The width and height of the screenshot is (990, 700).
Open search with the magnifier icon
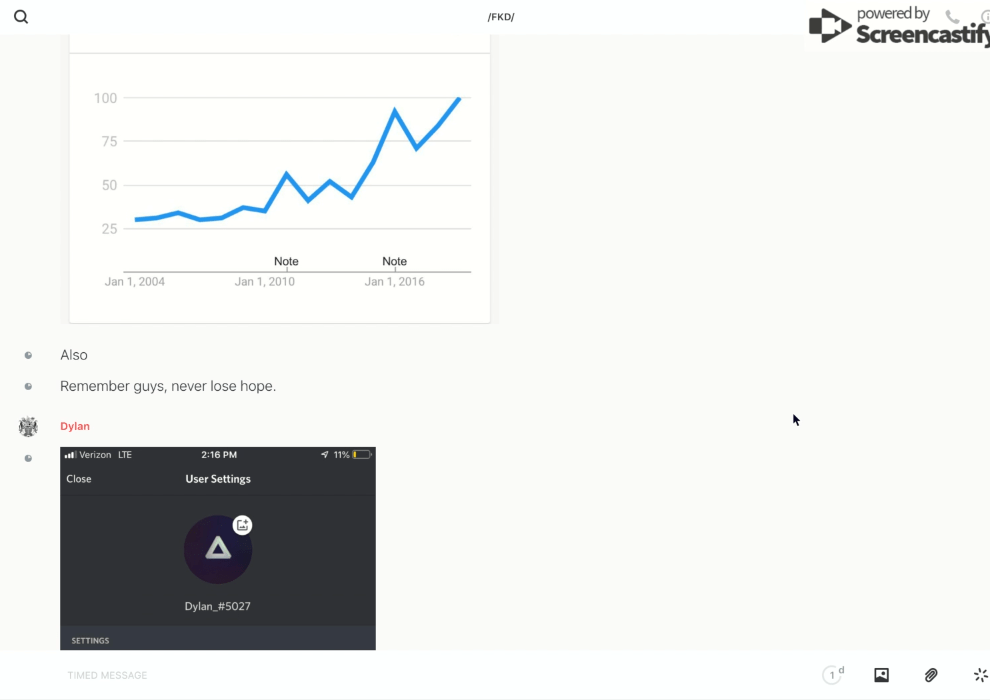click(21, 17)
